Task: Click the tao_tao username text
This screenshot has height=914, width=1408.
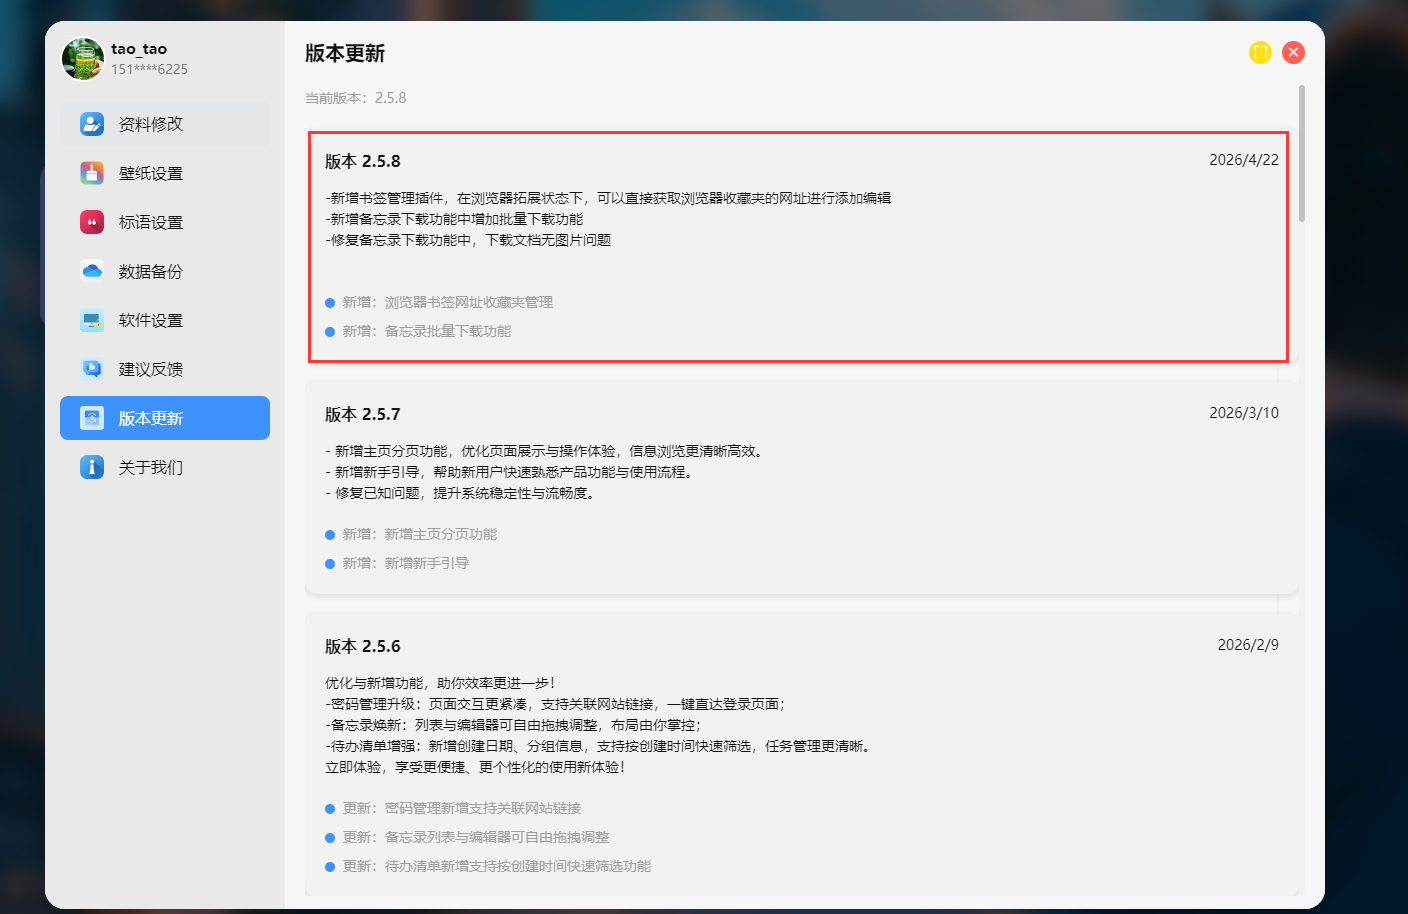Action: (x=139, y=49)
